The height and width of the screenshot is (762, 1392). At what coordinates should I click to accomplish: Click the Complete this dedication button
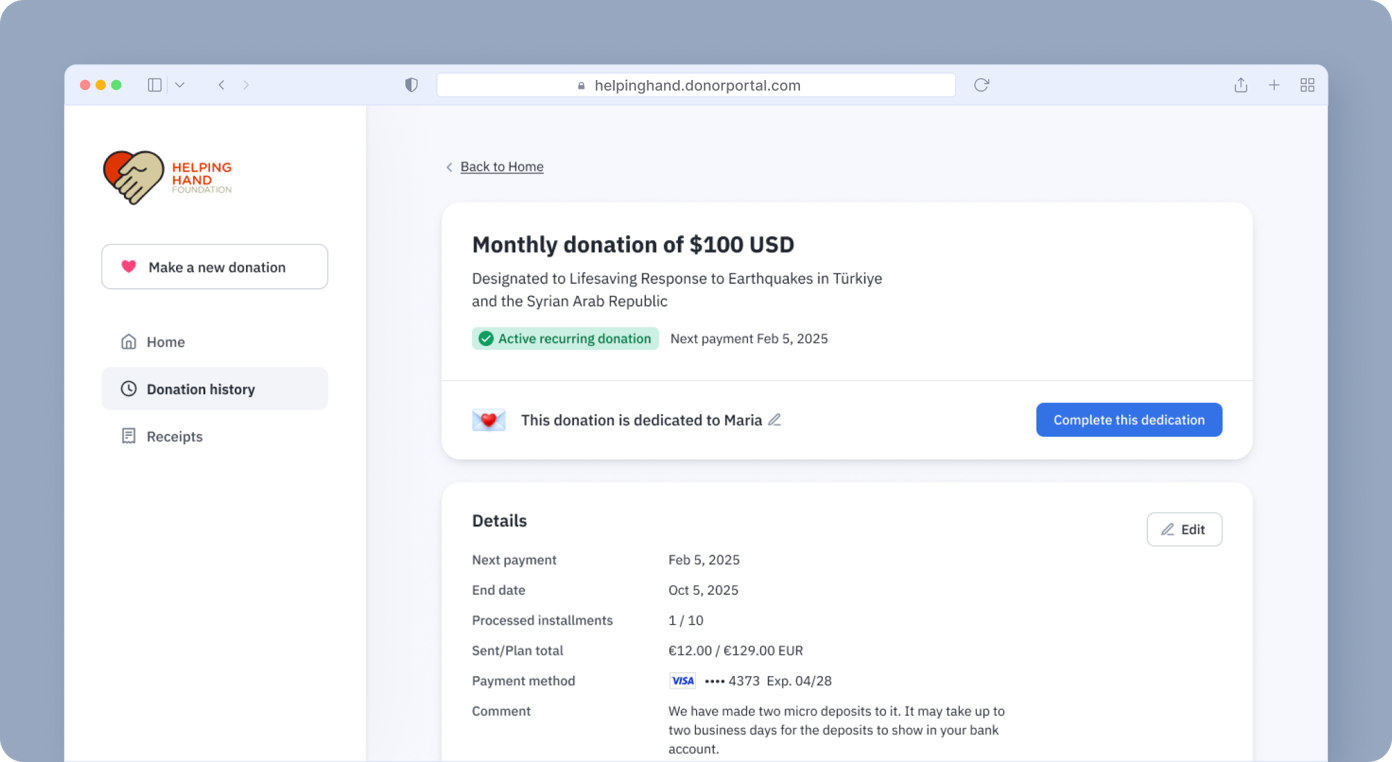[x=1129, y=419]
